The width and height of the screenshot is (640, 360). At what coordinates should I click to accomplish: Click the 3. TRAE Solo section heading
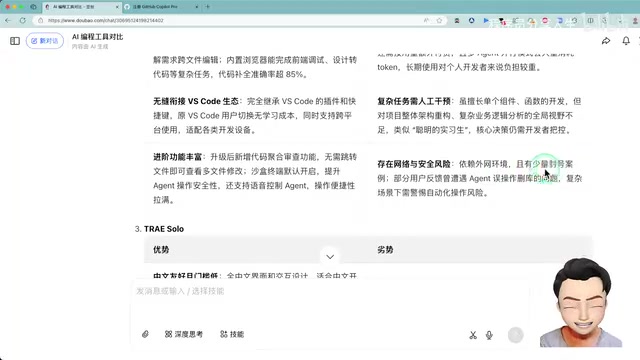(159, 229)
